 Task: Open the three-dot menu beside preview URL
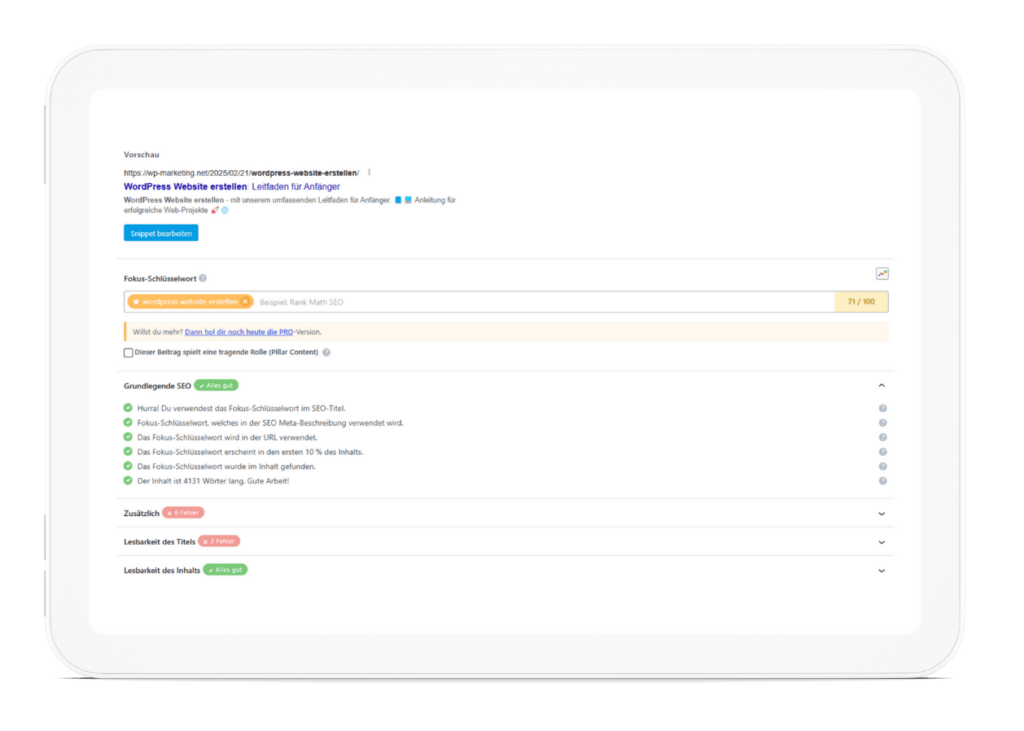coord(369,172)
